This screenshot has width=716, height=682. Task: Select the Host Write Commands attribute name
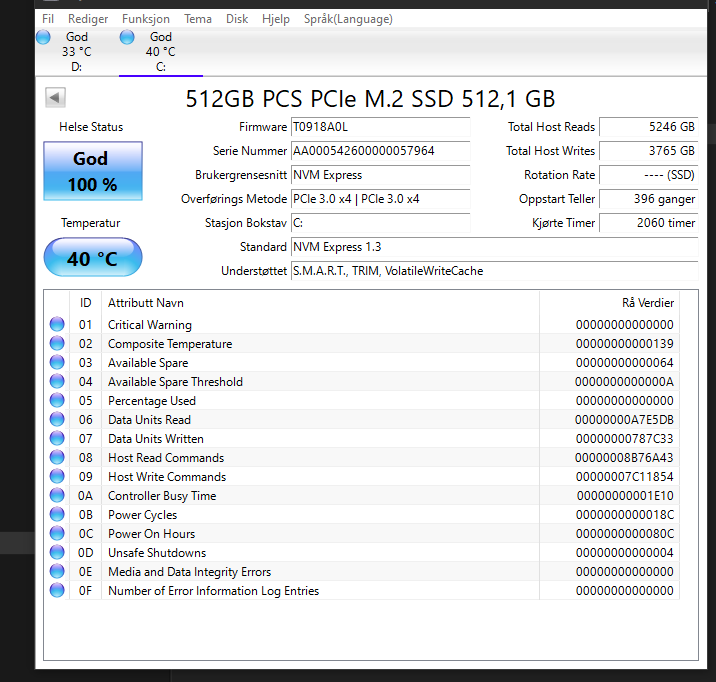(167, 477)
